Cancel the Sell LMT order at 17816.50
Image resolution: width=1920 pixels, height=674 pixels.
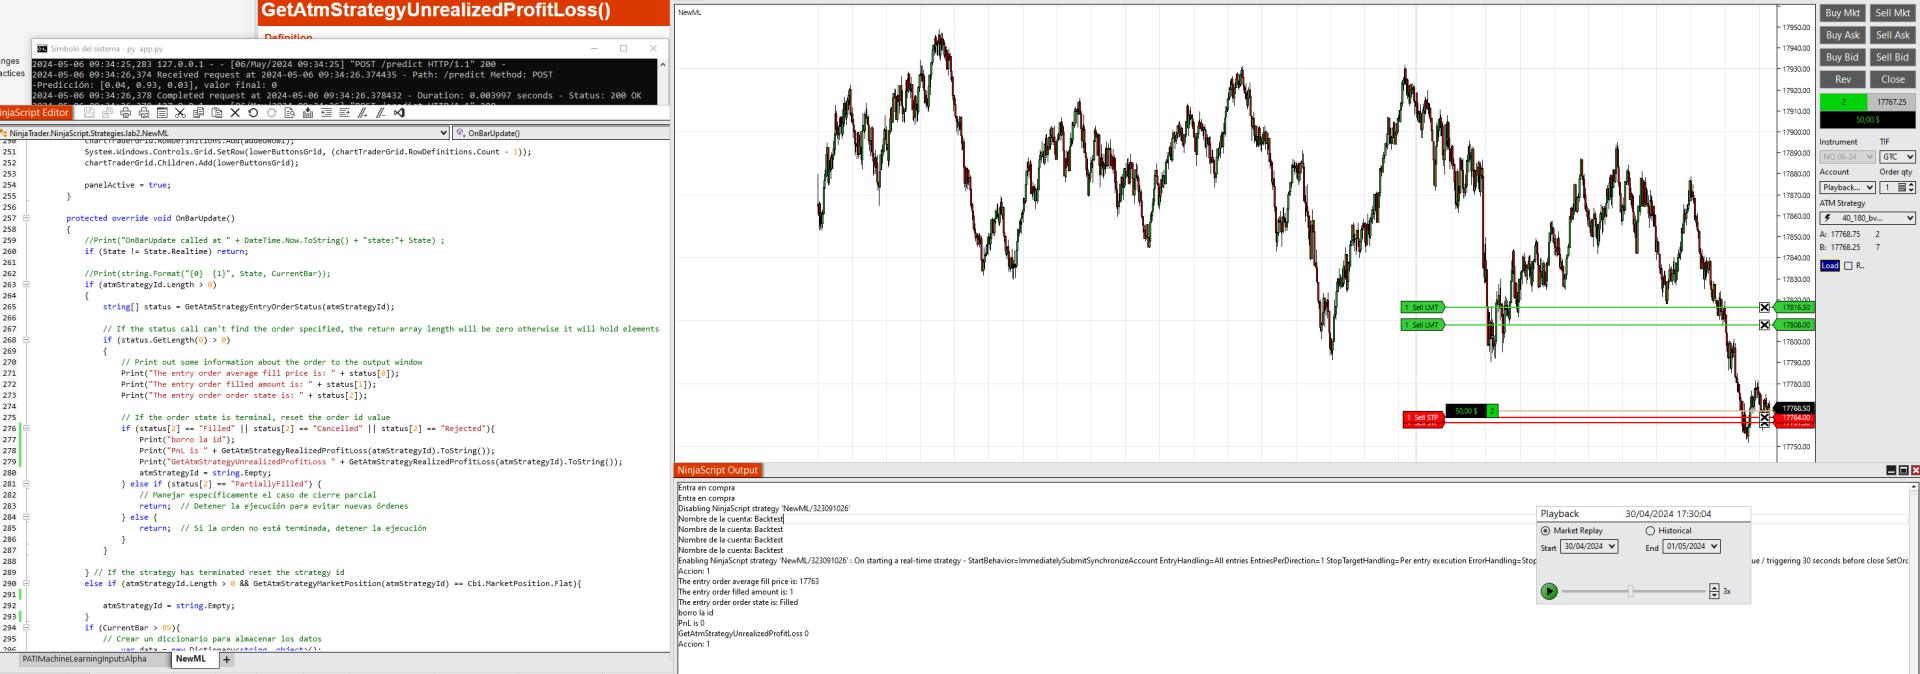pyautogui.click(x=1764, y=307)
